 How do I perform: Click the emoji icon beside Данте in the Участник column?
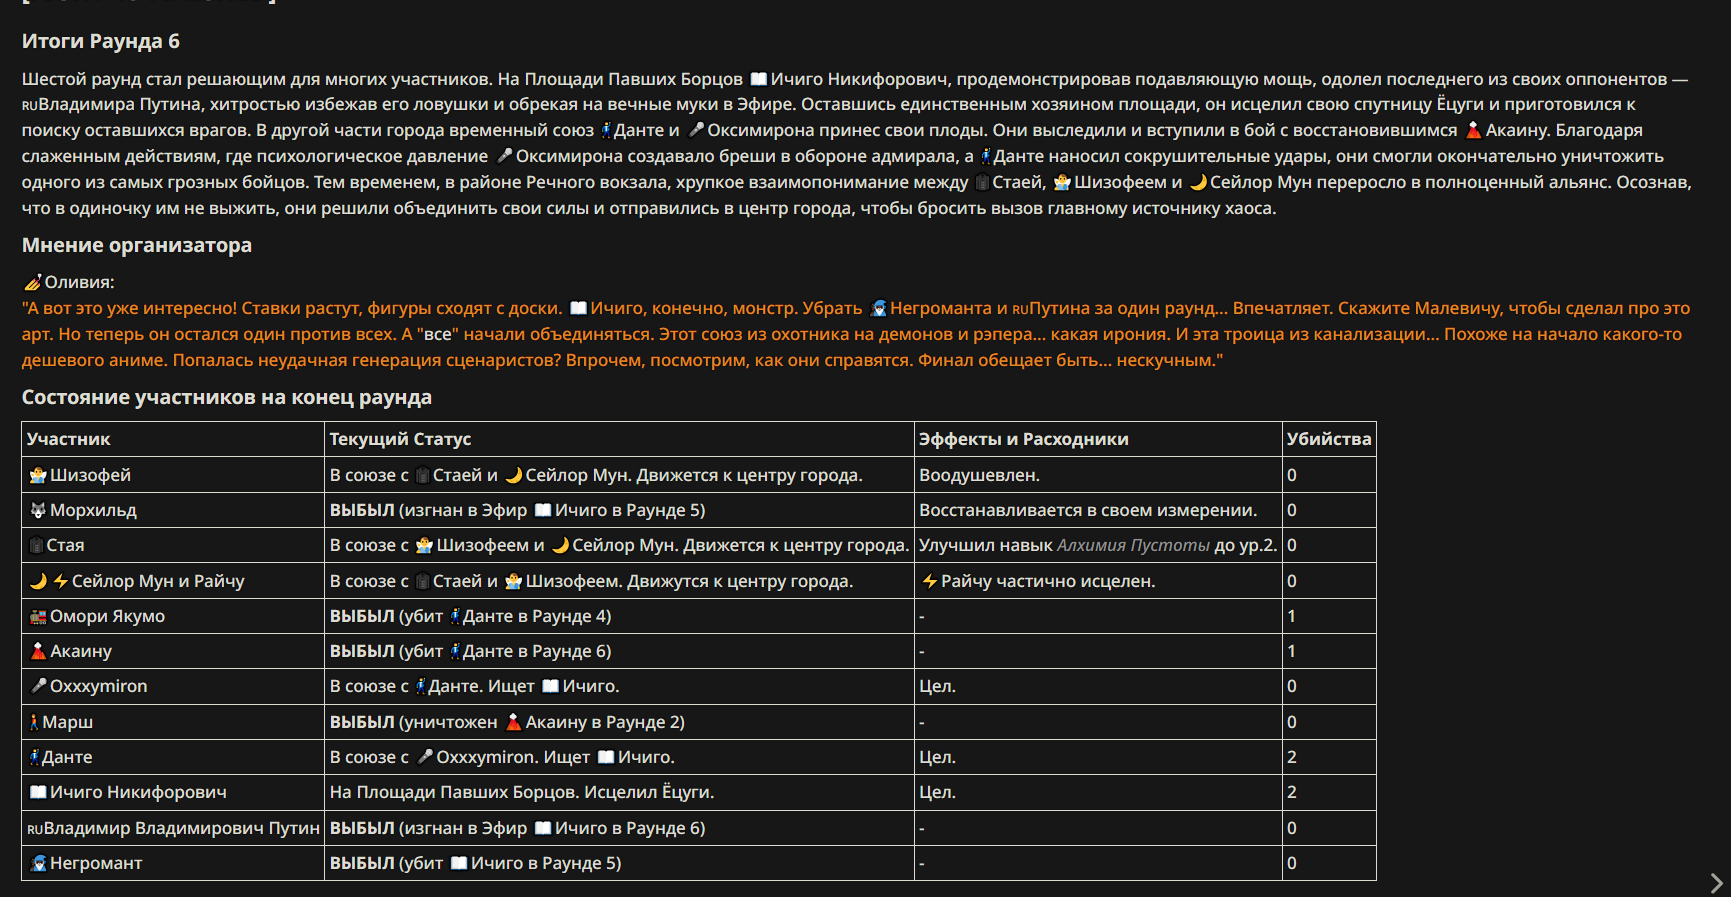[x=34, y=757]
